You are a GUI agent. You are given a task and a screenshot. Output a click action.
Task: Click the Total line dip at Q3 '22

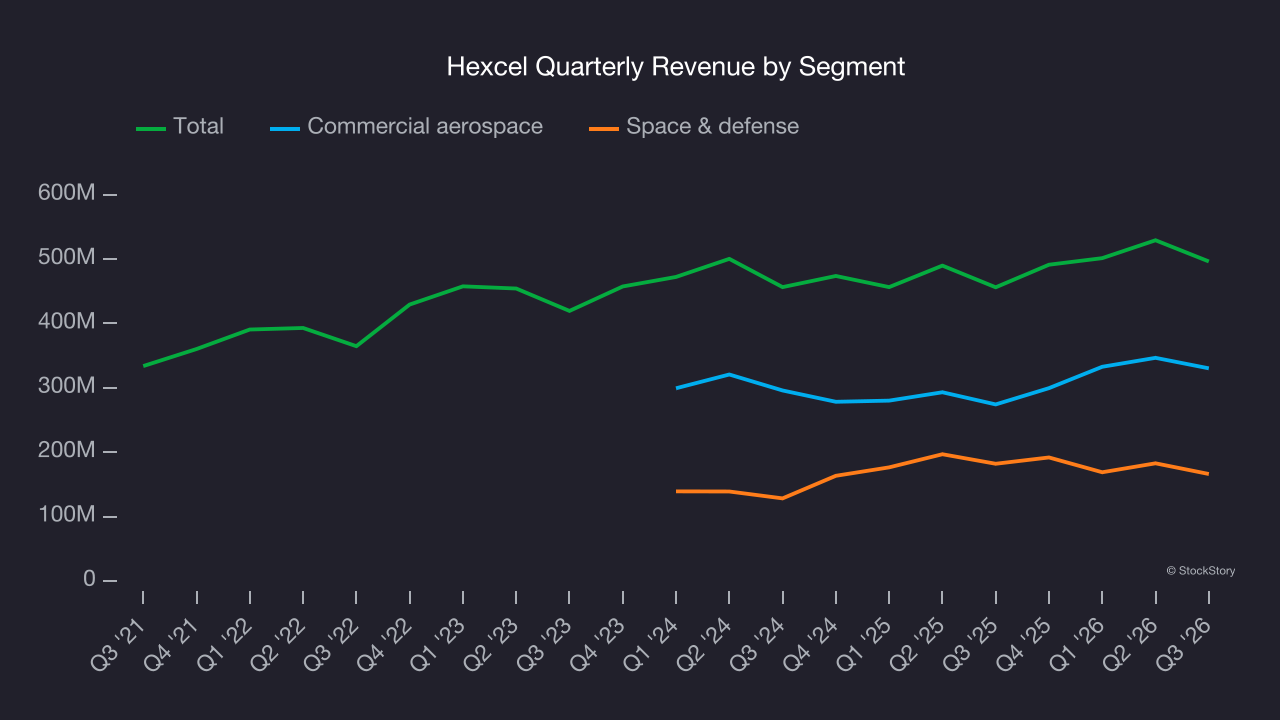pyautogui.click(x=356, y=346)
